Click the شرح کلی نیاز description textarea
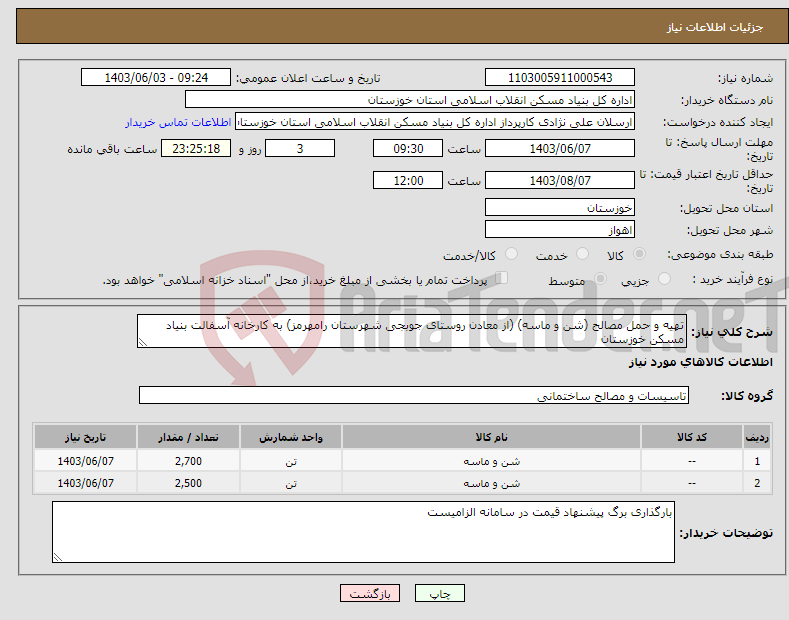Viewport: 789px width, 620px height. tap(412, 331)
